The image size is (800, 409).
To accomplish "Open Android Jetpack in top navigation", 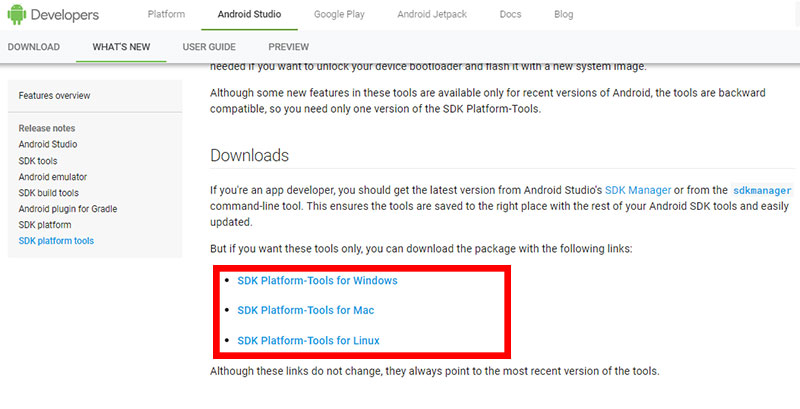I will [432, 14].
